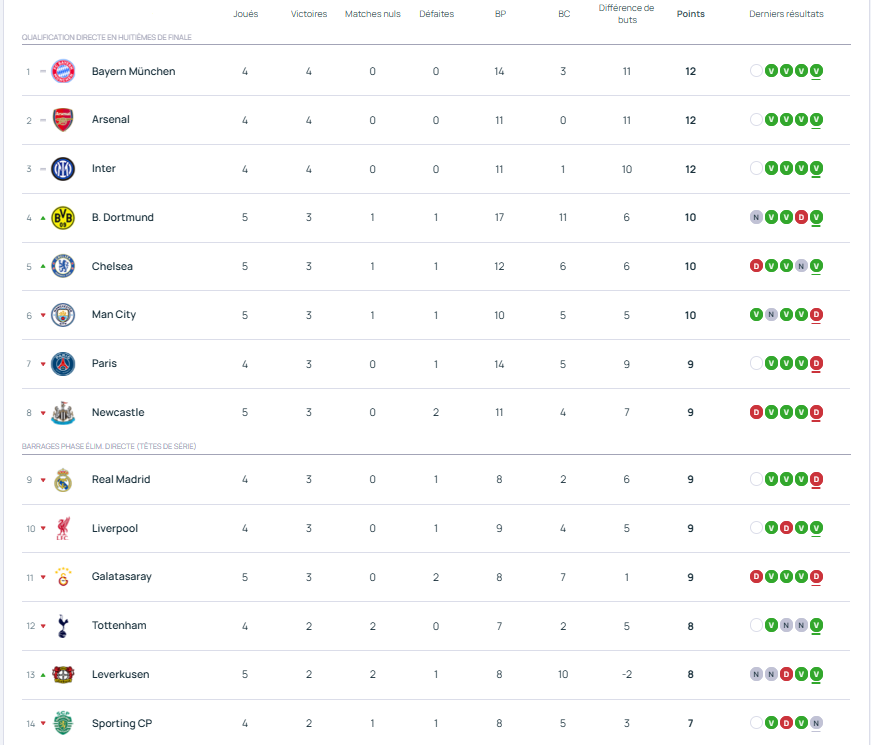Open the Sporting CP team link

tap(122, 723)
